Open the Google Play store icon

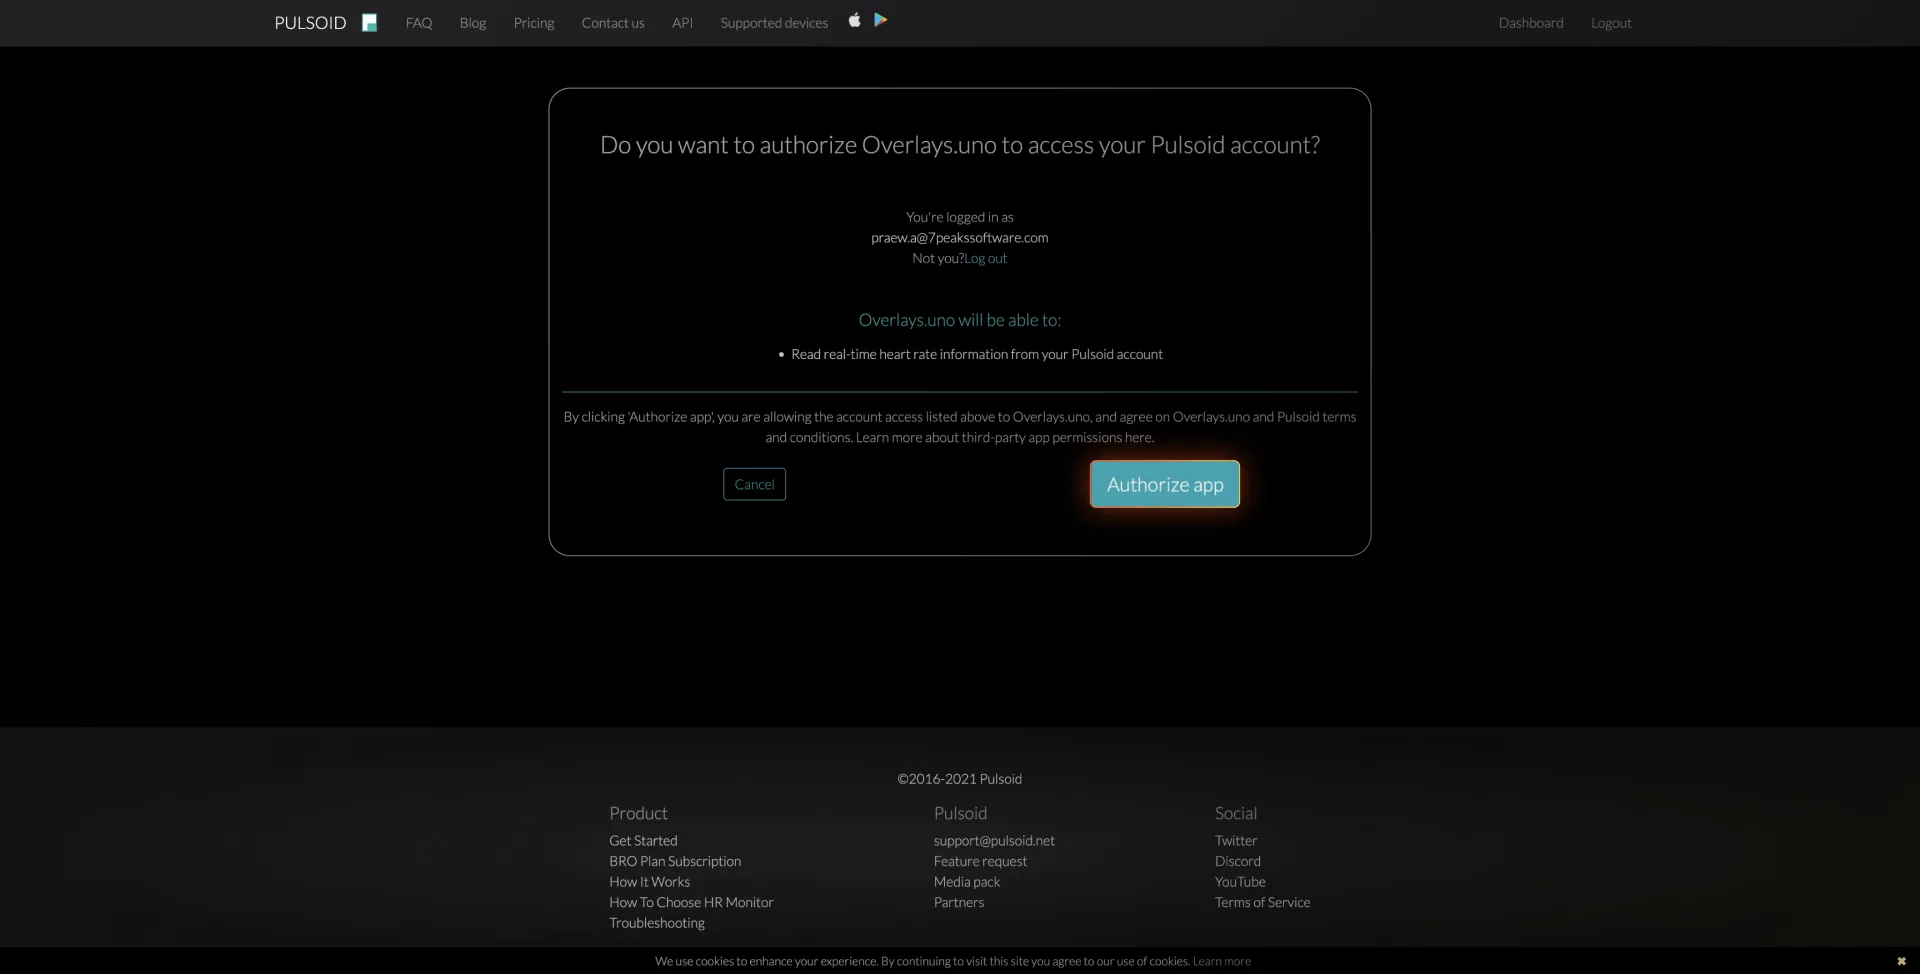pyautogui.click(x=880, y=20)
